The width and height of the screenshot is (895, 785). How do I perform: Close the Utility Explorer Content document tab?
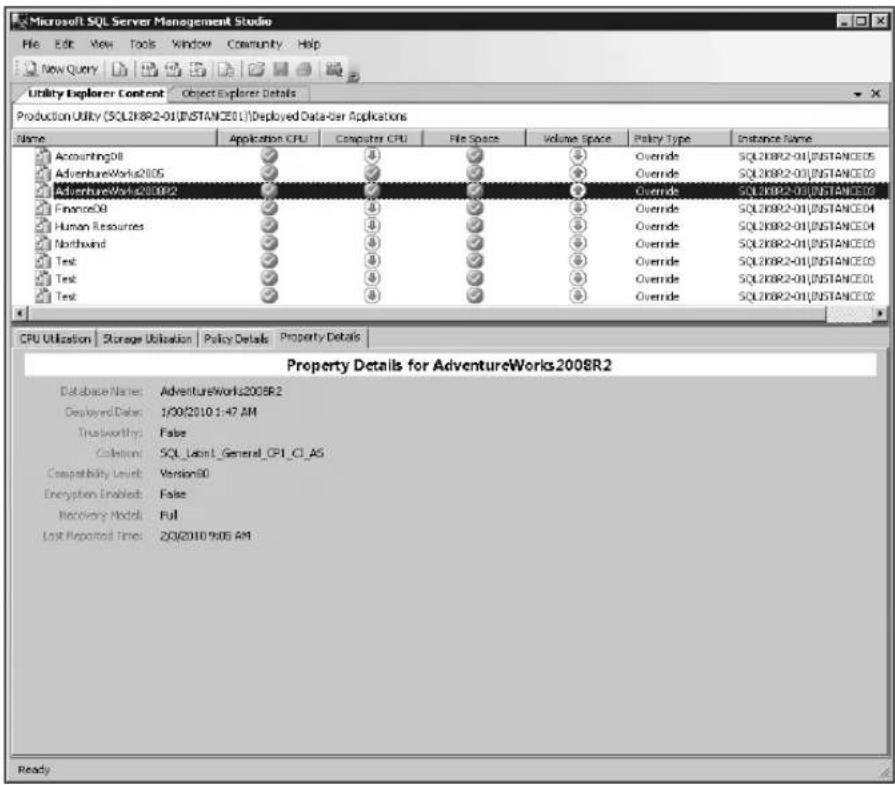(x=876, y=93)
